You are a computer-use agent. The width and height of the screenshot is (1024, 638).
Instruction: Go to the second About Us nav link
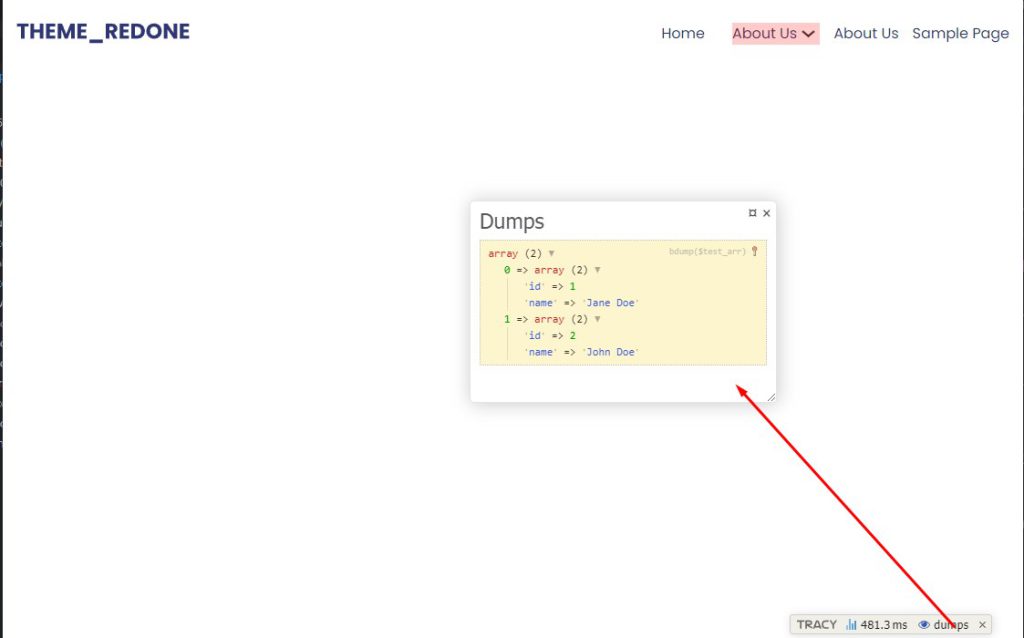[866, 33]
